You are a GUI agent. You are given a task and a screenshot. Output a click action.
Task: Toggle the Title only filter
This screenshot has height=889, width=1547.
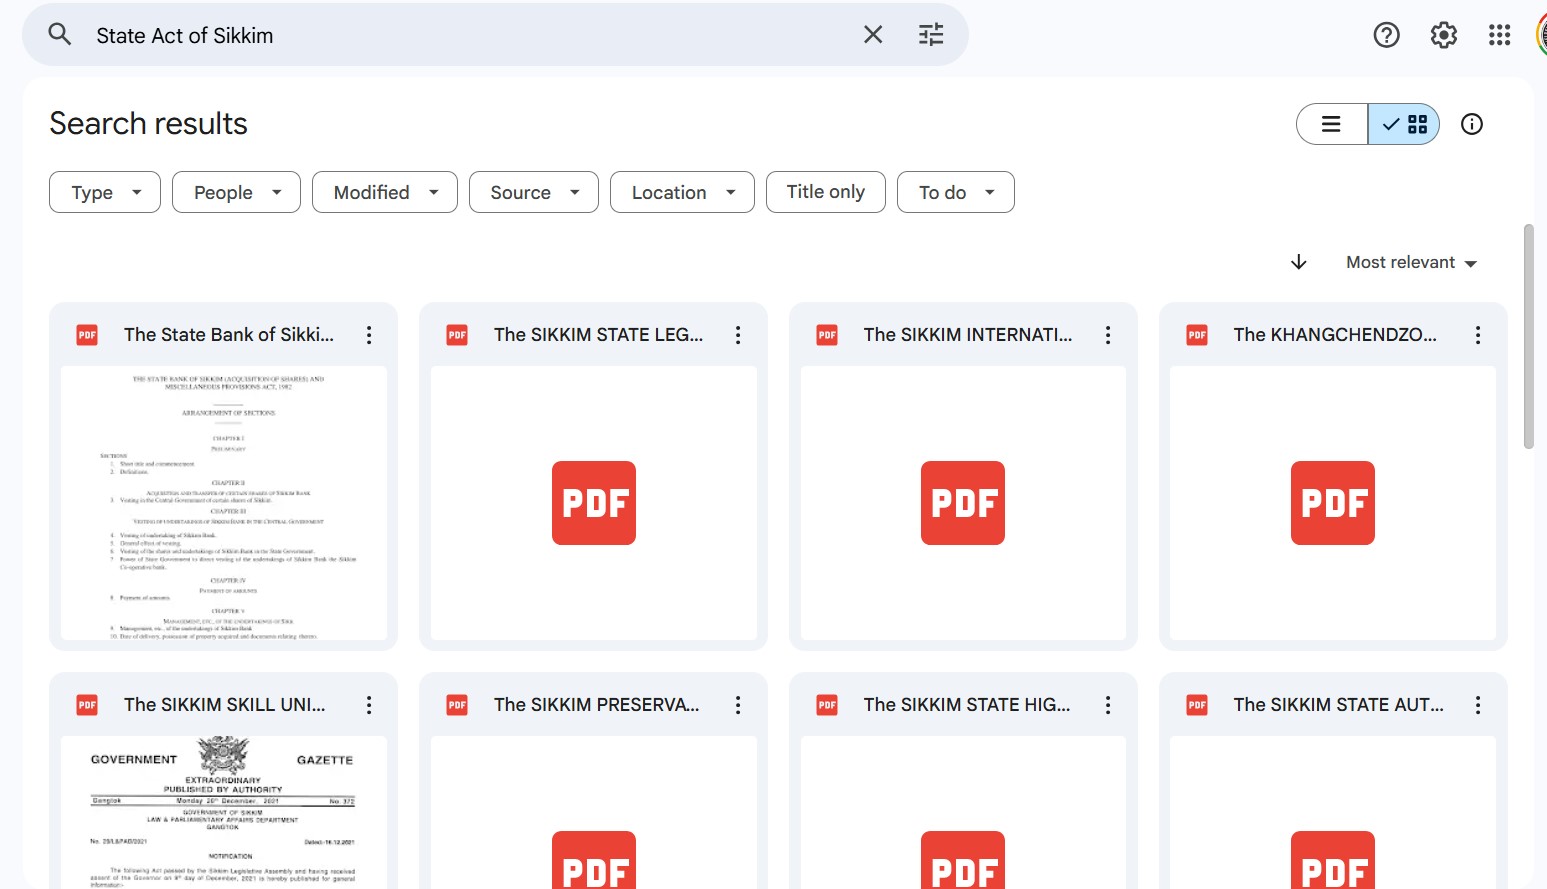point(826,192)
